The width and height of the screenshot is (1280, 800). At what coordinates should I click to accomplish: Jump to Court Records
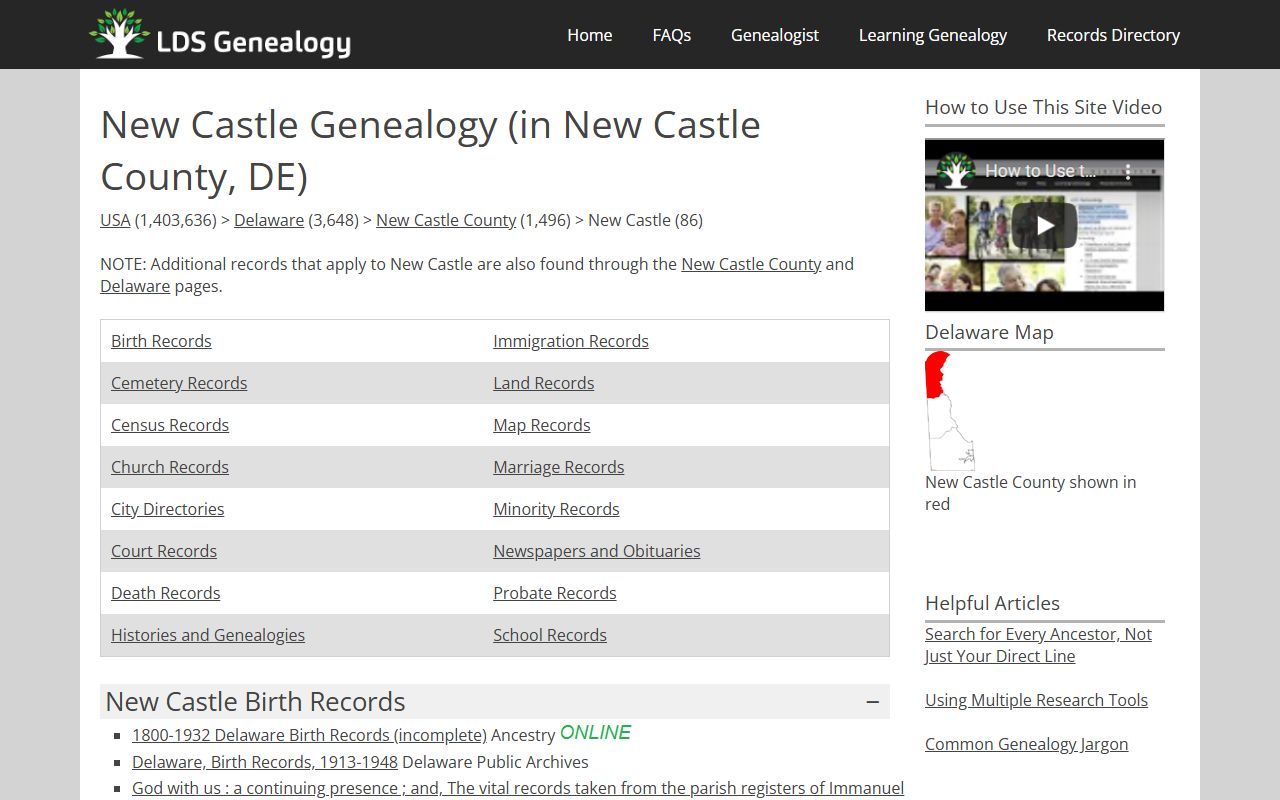tap(164, 551)
